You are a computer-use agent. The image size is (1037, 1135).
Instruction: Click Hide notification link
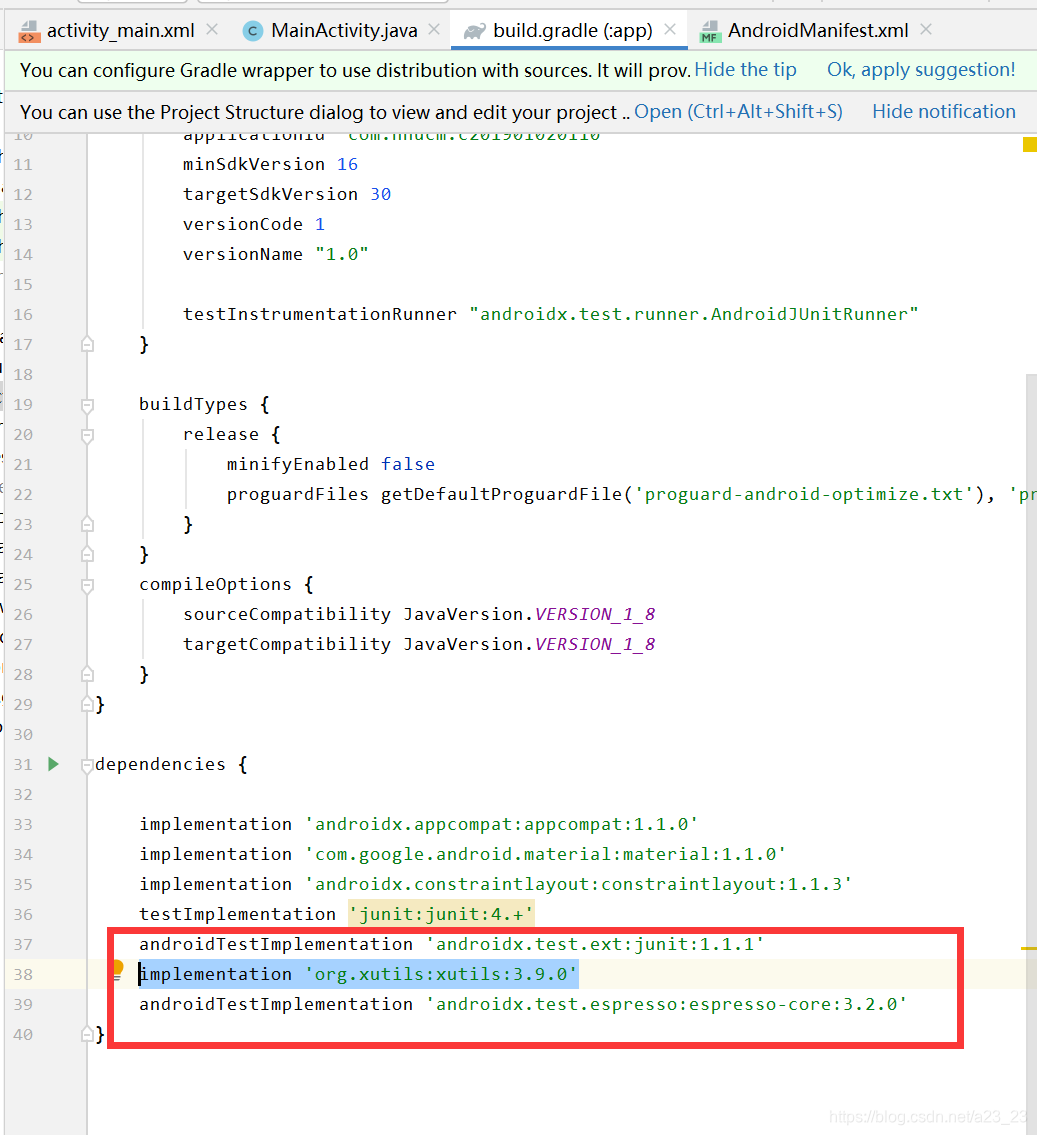[x=944, y=111]
